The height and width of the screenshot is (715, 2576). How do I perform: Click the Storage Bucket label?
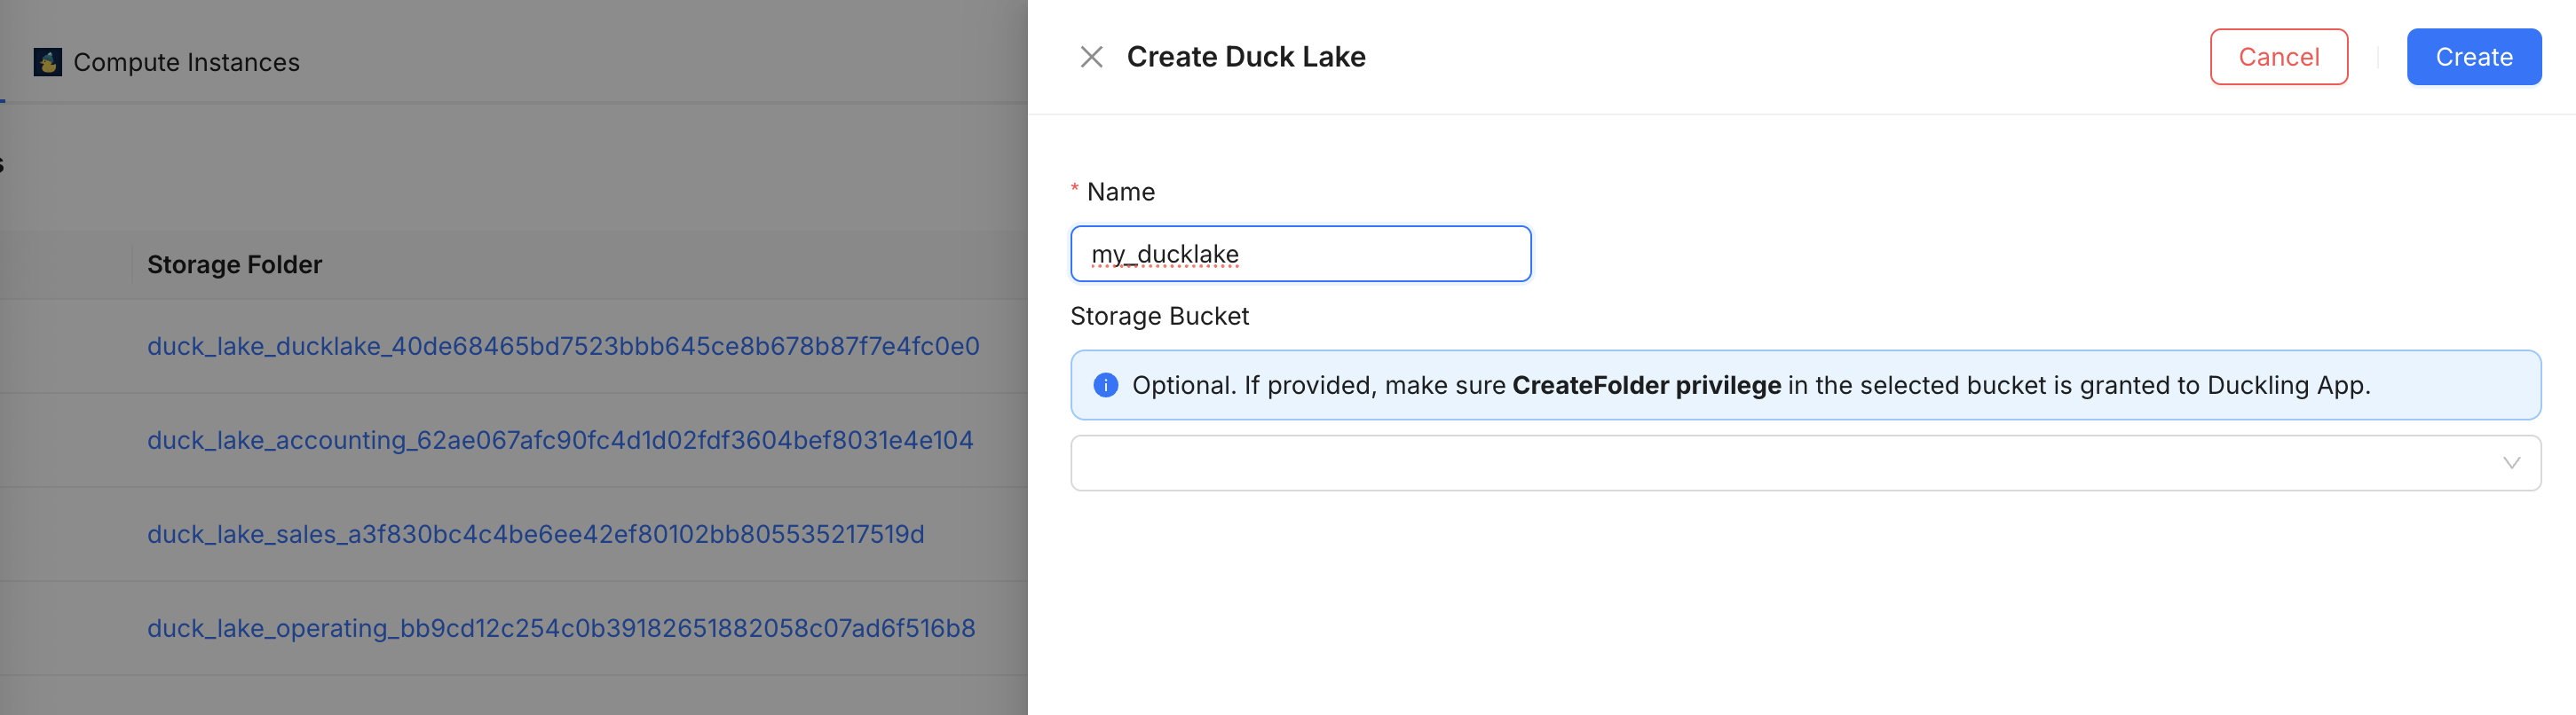click(x=1159, y=316)
